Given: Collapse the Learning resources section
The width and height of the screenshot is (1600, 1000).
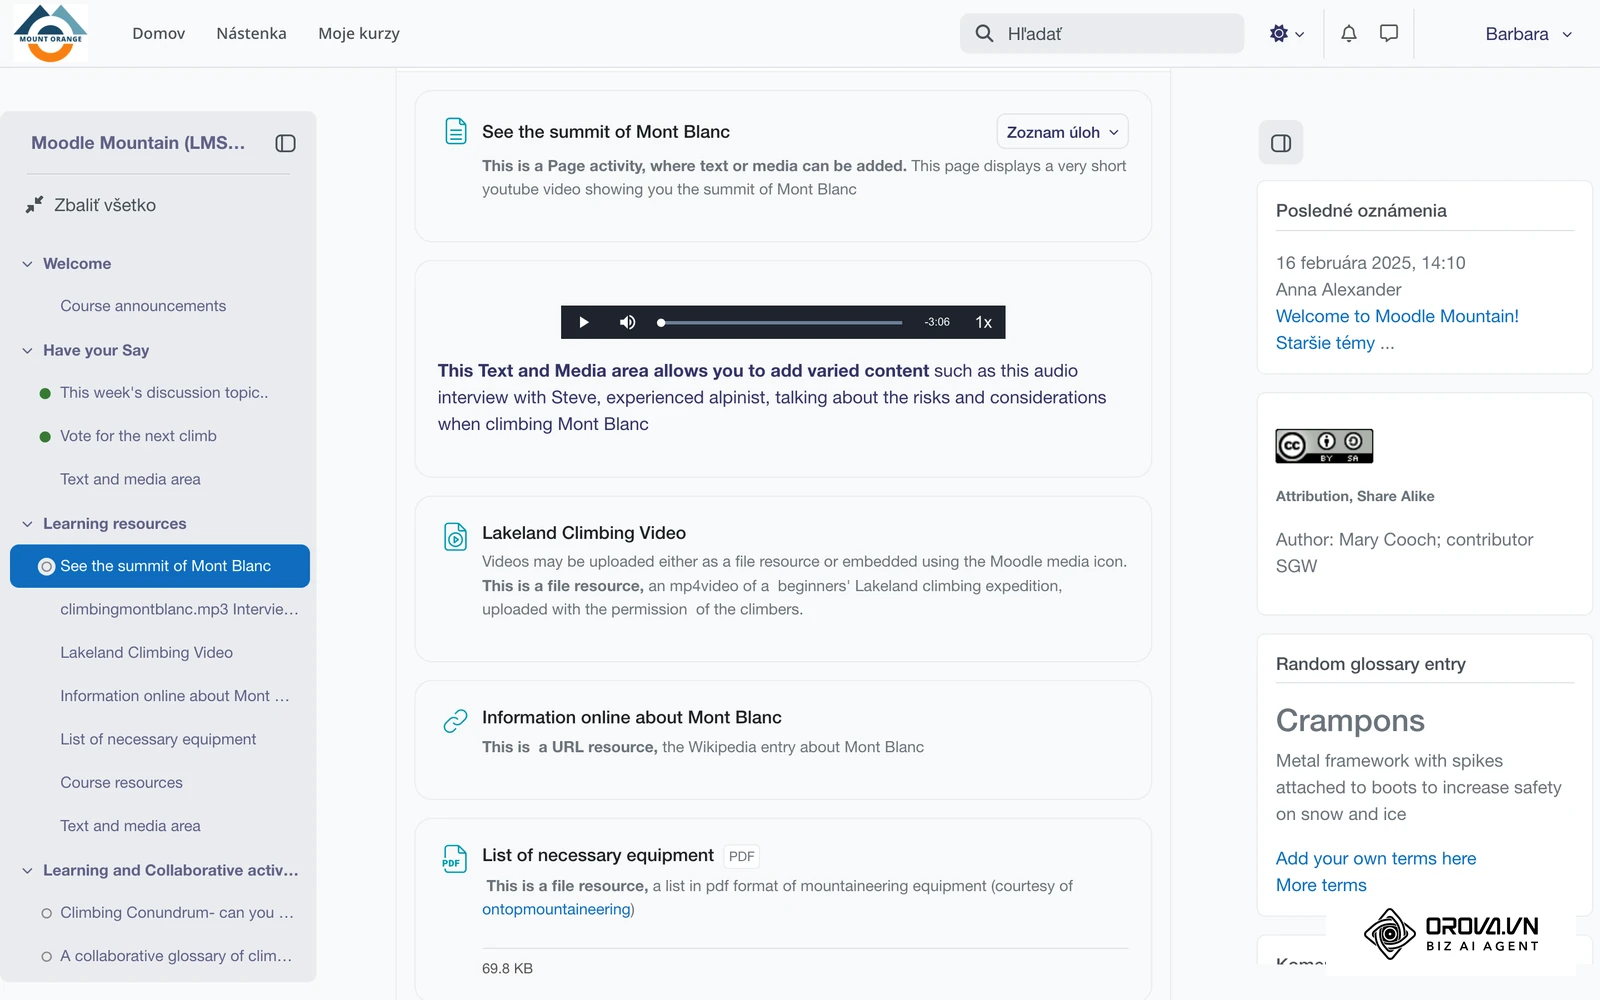Looking at the screenshot, I should pyautogui.click(x=27, y=524).
